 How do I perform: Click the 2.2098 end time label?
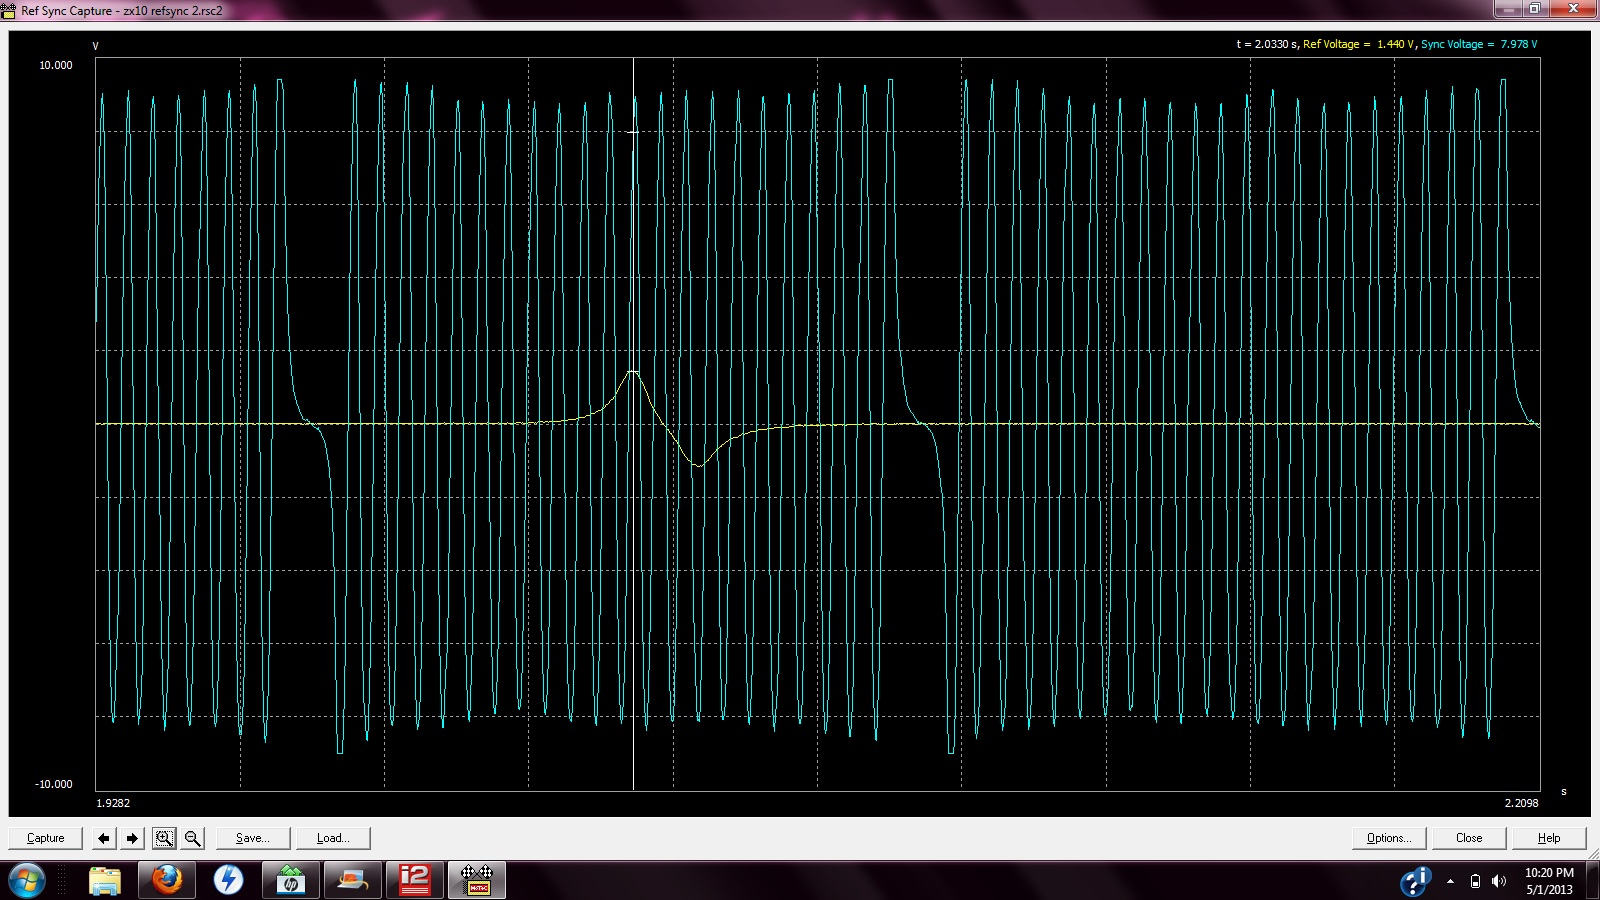(1522, 803)
